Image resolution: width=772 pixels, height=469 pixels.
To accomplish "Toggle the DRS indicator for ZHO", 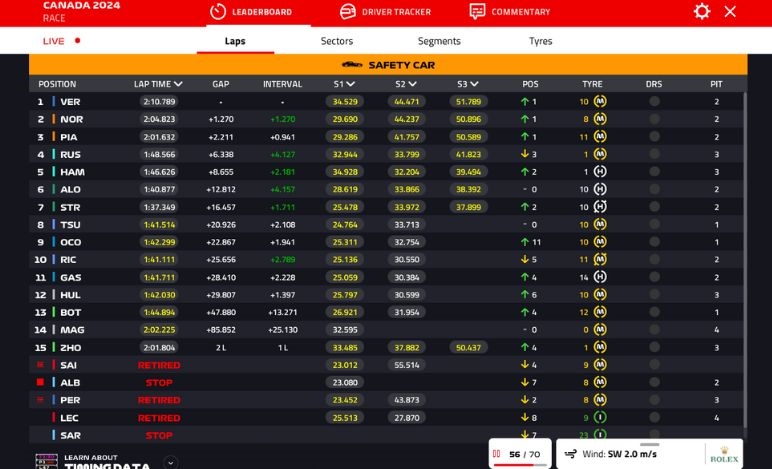I will point(654,348).
